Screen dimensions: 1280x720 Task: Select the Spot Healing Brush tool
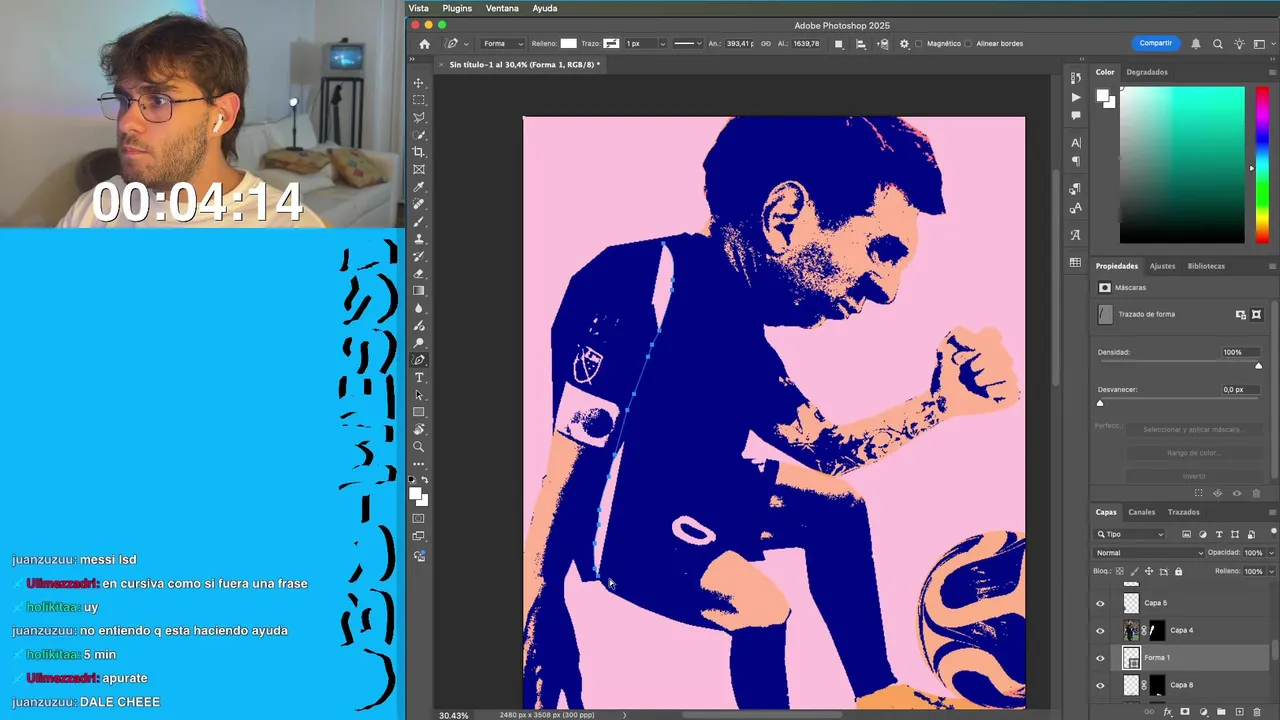(419, 204)
